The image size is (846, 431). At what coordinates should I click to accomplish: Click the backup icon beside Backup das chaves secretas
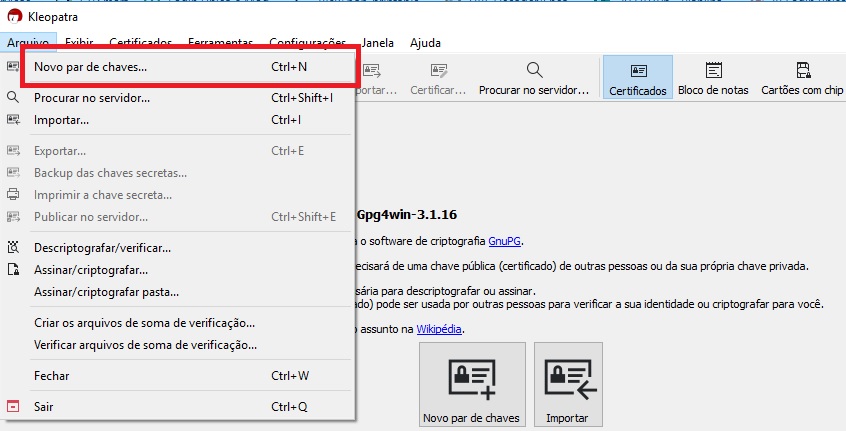pyautogui.click(x=13, y=173)
